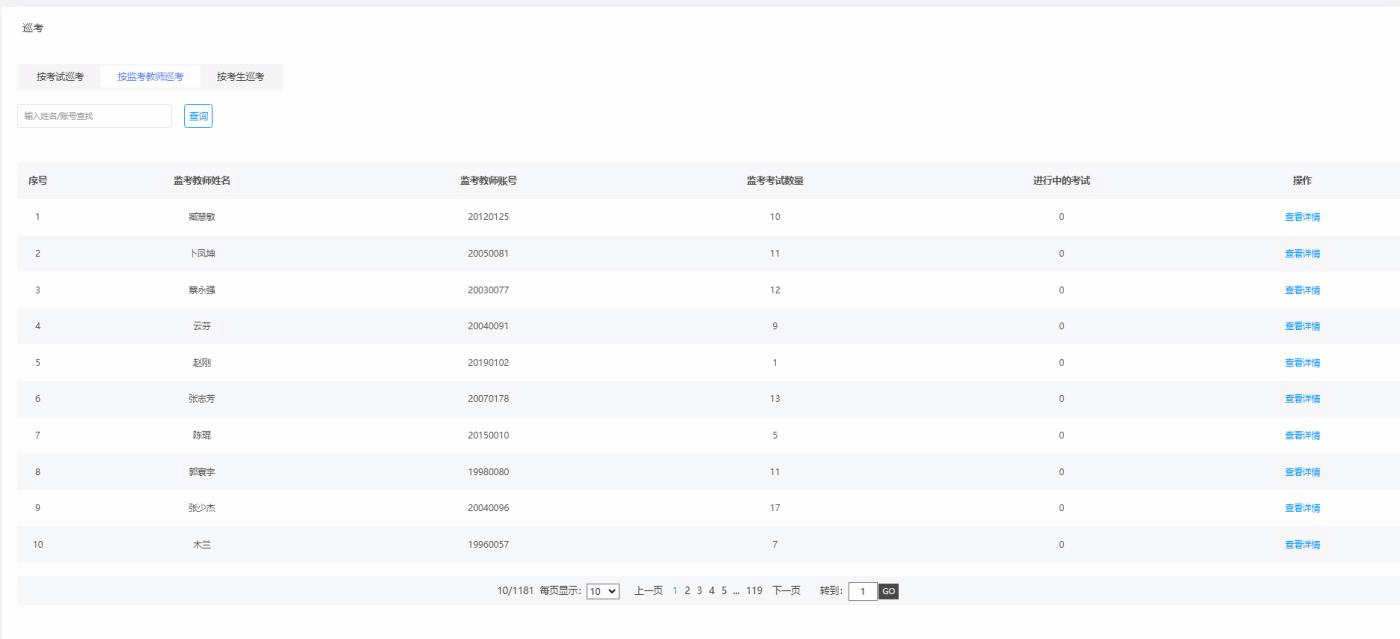The image size is (1400, 639).
Task: Jump to last page 119
Action: tap(754, 591)
